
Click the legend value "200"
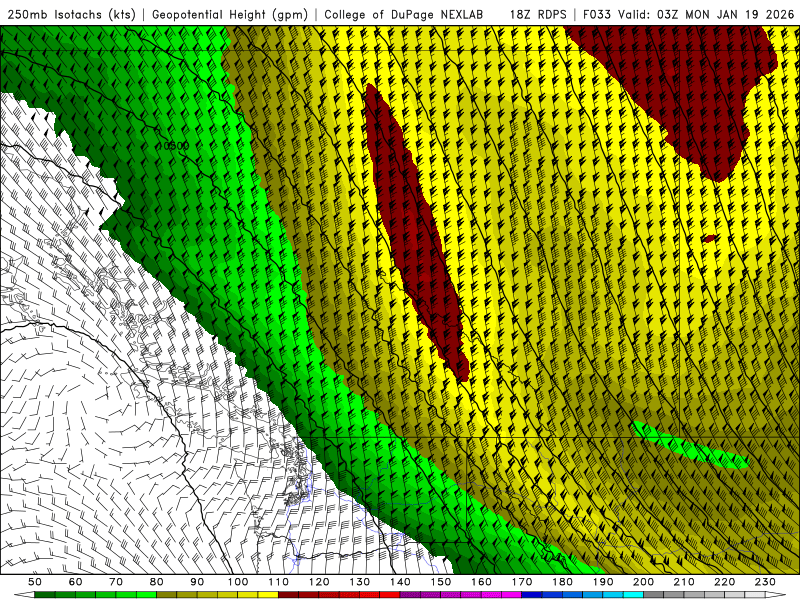pos(643,582)
